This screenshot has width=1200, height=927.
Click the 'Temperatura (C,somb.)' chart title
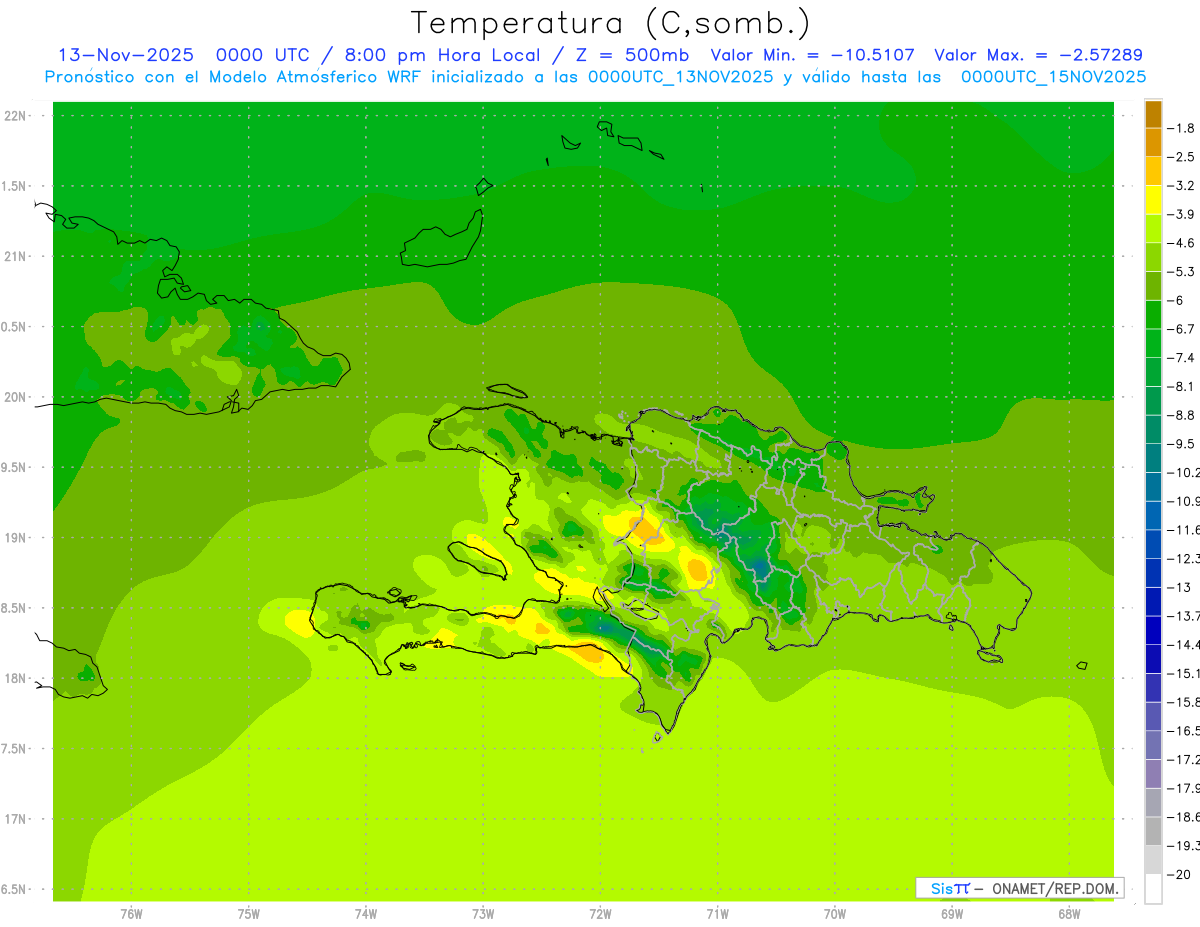tap(611, 23)
